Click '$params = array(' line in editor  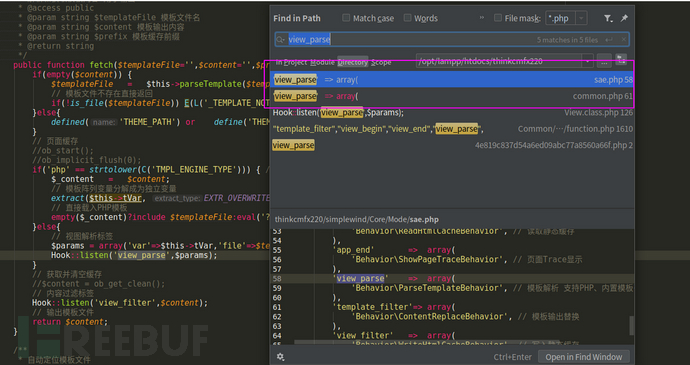point(160,246)
